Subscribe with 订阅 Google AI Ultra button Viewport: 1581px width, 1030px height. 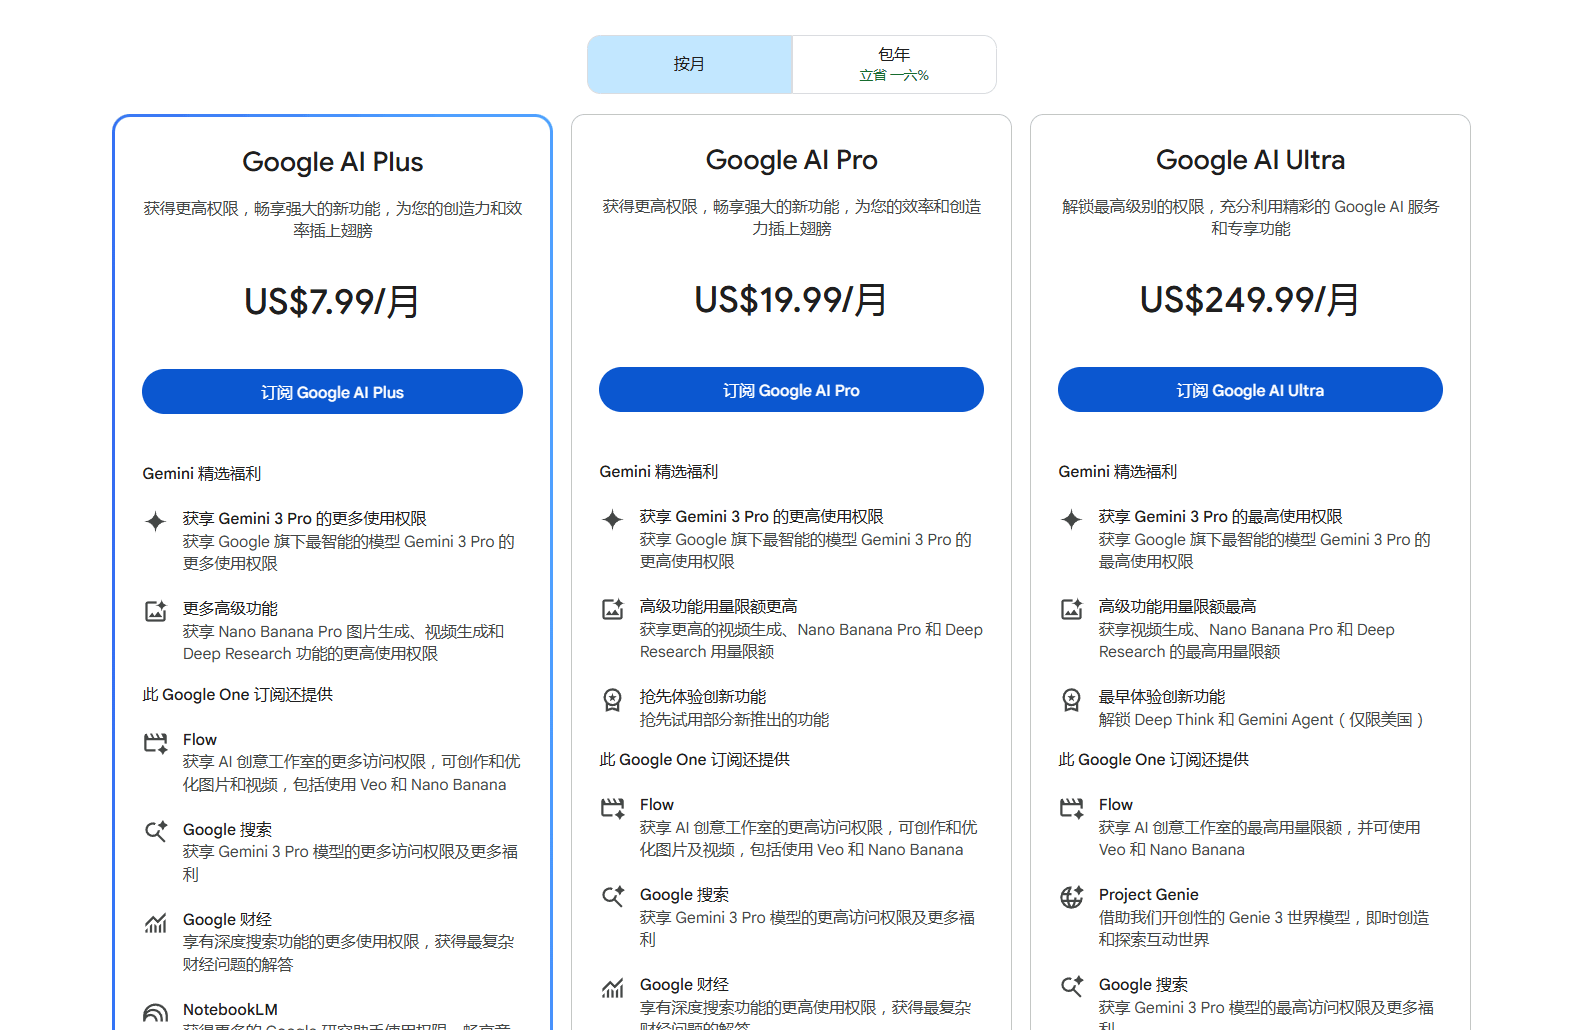click(x=1250, y=390)
